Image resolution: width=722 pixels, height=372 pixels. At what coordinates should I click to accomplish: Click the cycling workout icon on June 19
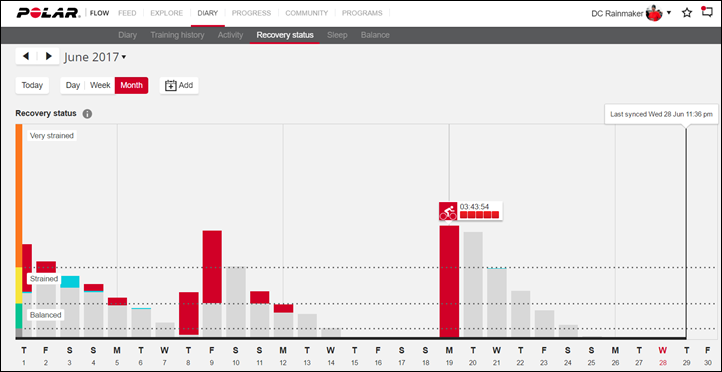448,211
